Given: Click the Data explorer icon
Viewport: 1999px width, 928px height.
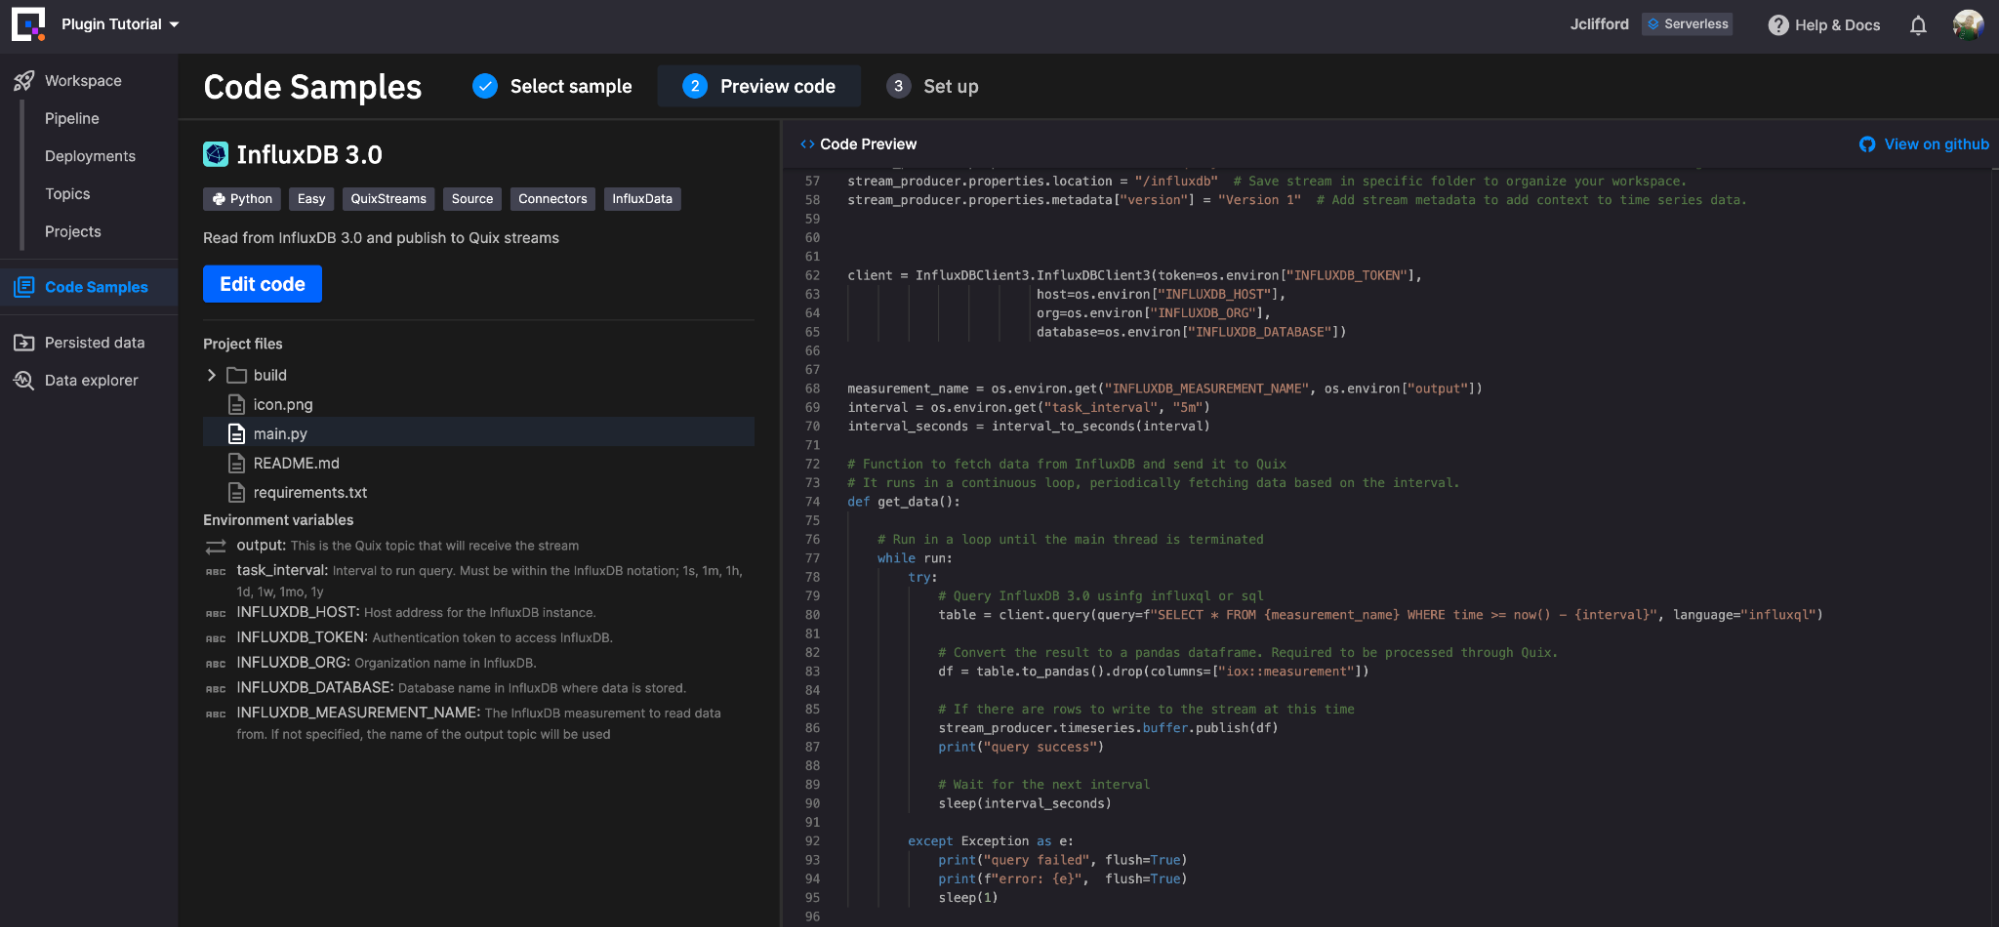Looking at the screenshot, I should [24, 380].
